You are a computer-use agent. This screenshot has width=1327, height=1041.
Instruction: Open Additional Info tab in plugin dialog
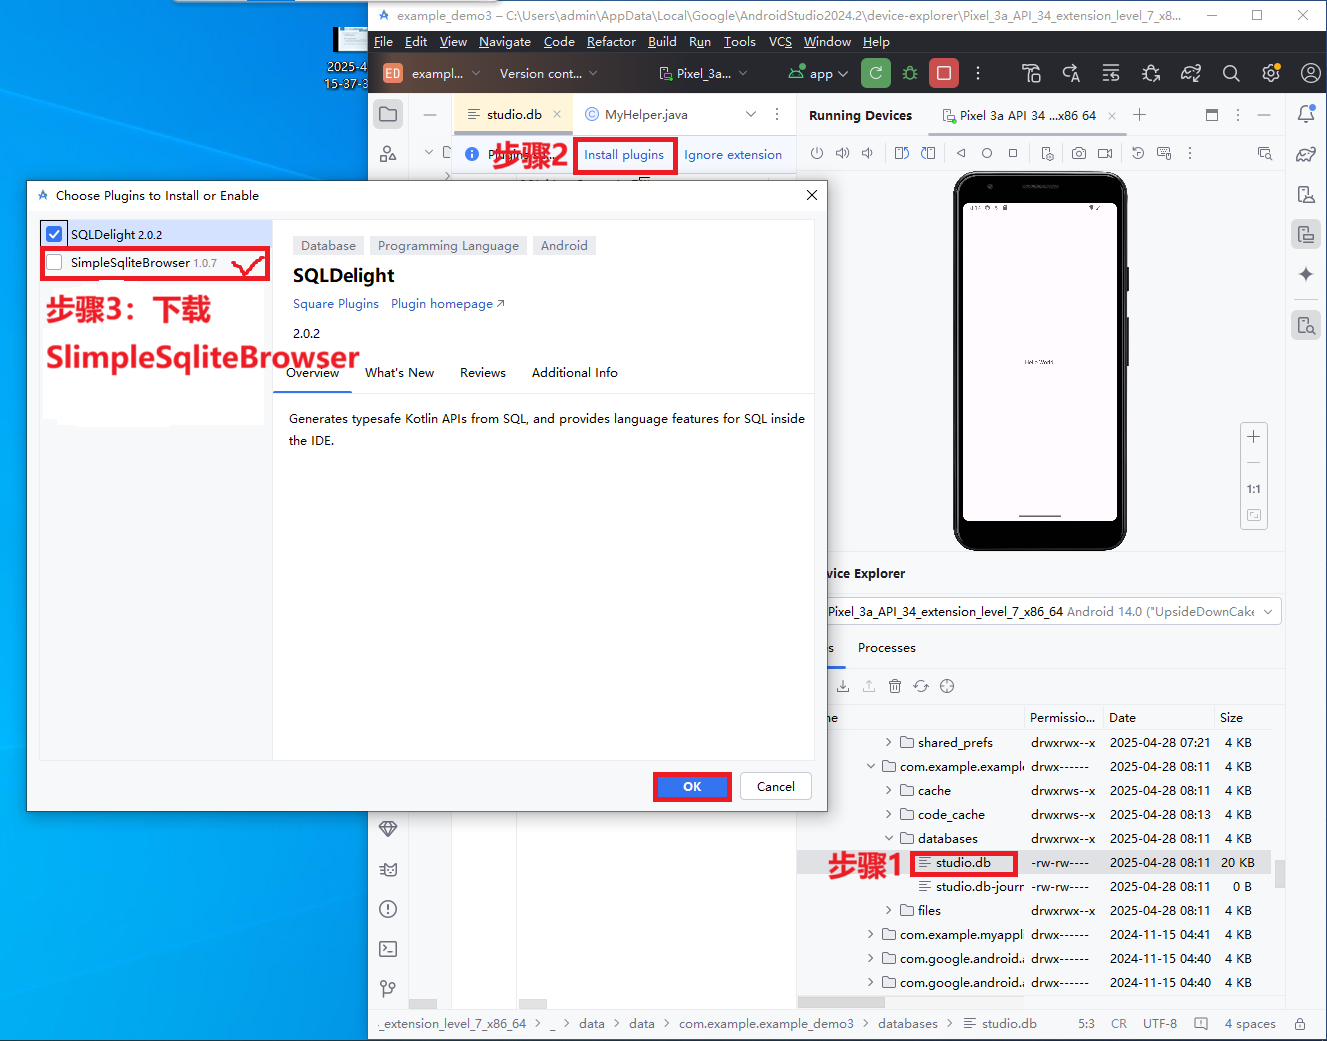click(x=575, y=372)
